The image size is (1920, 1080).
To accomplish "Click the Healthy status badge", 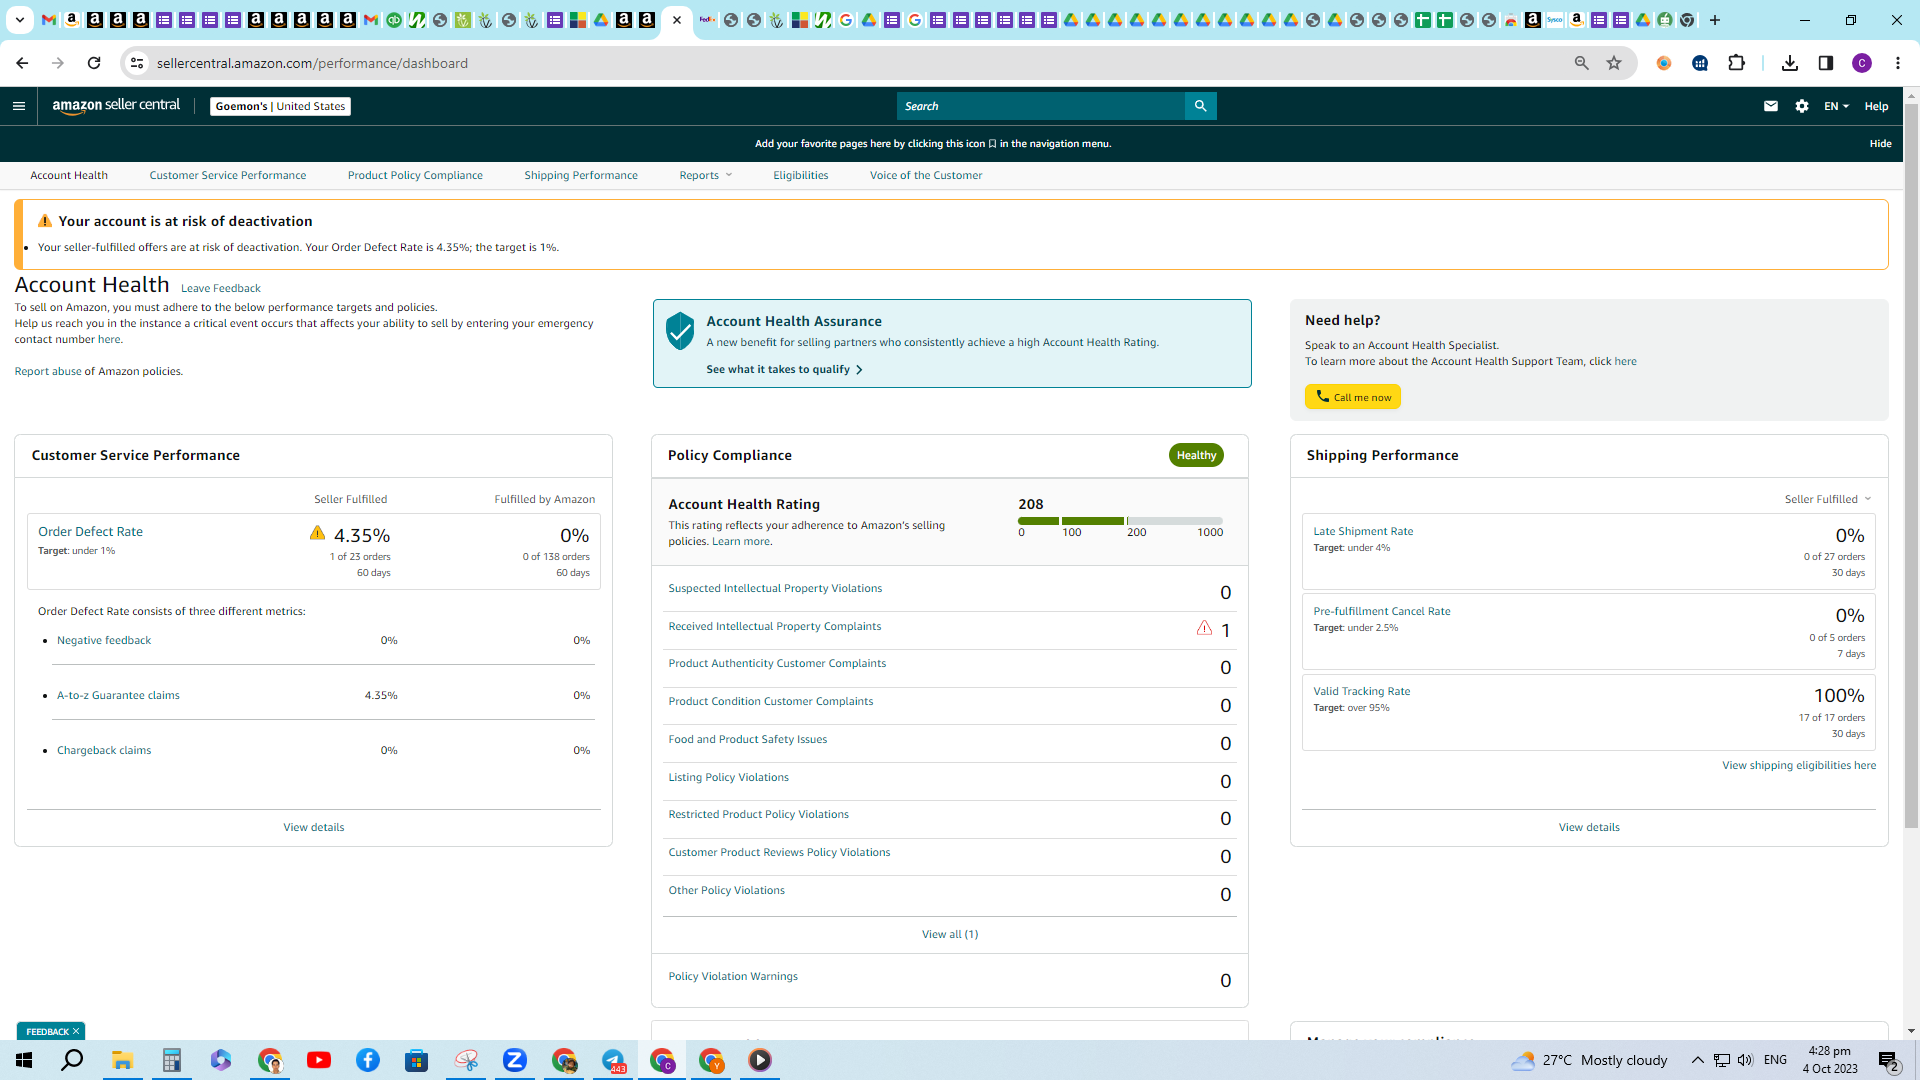I will pos(1196,456).
